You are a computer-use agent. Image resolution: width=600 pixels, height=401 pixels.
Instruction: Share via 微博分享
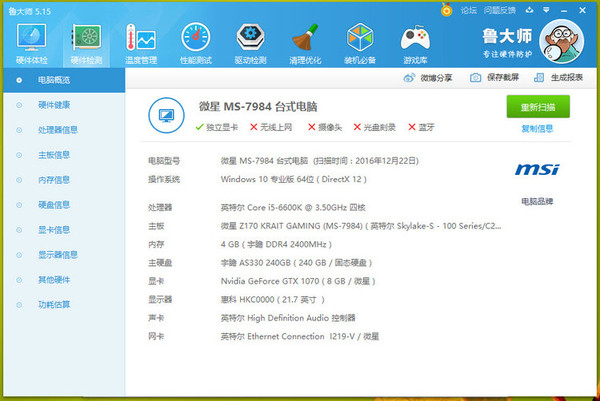pos(429,77)
